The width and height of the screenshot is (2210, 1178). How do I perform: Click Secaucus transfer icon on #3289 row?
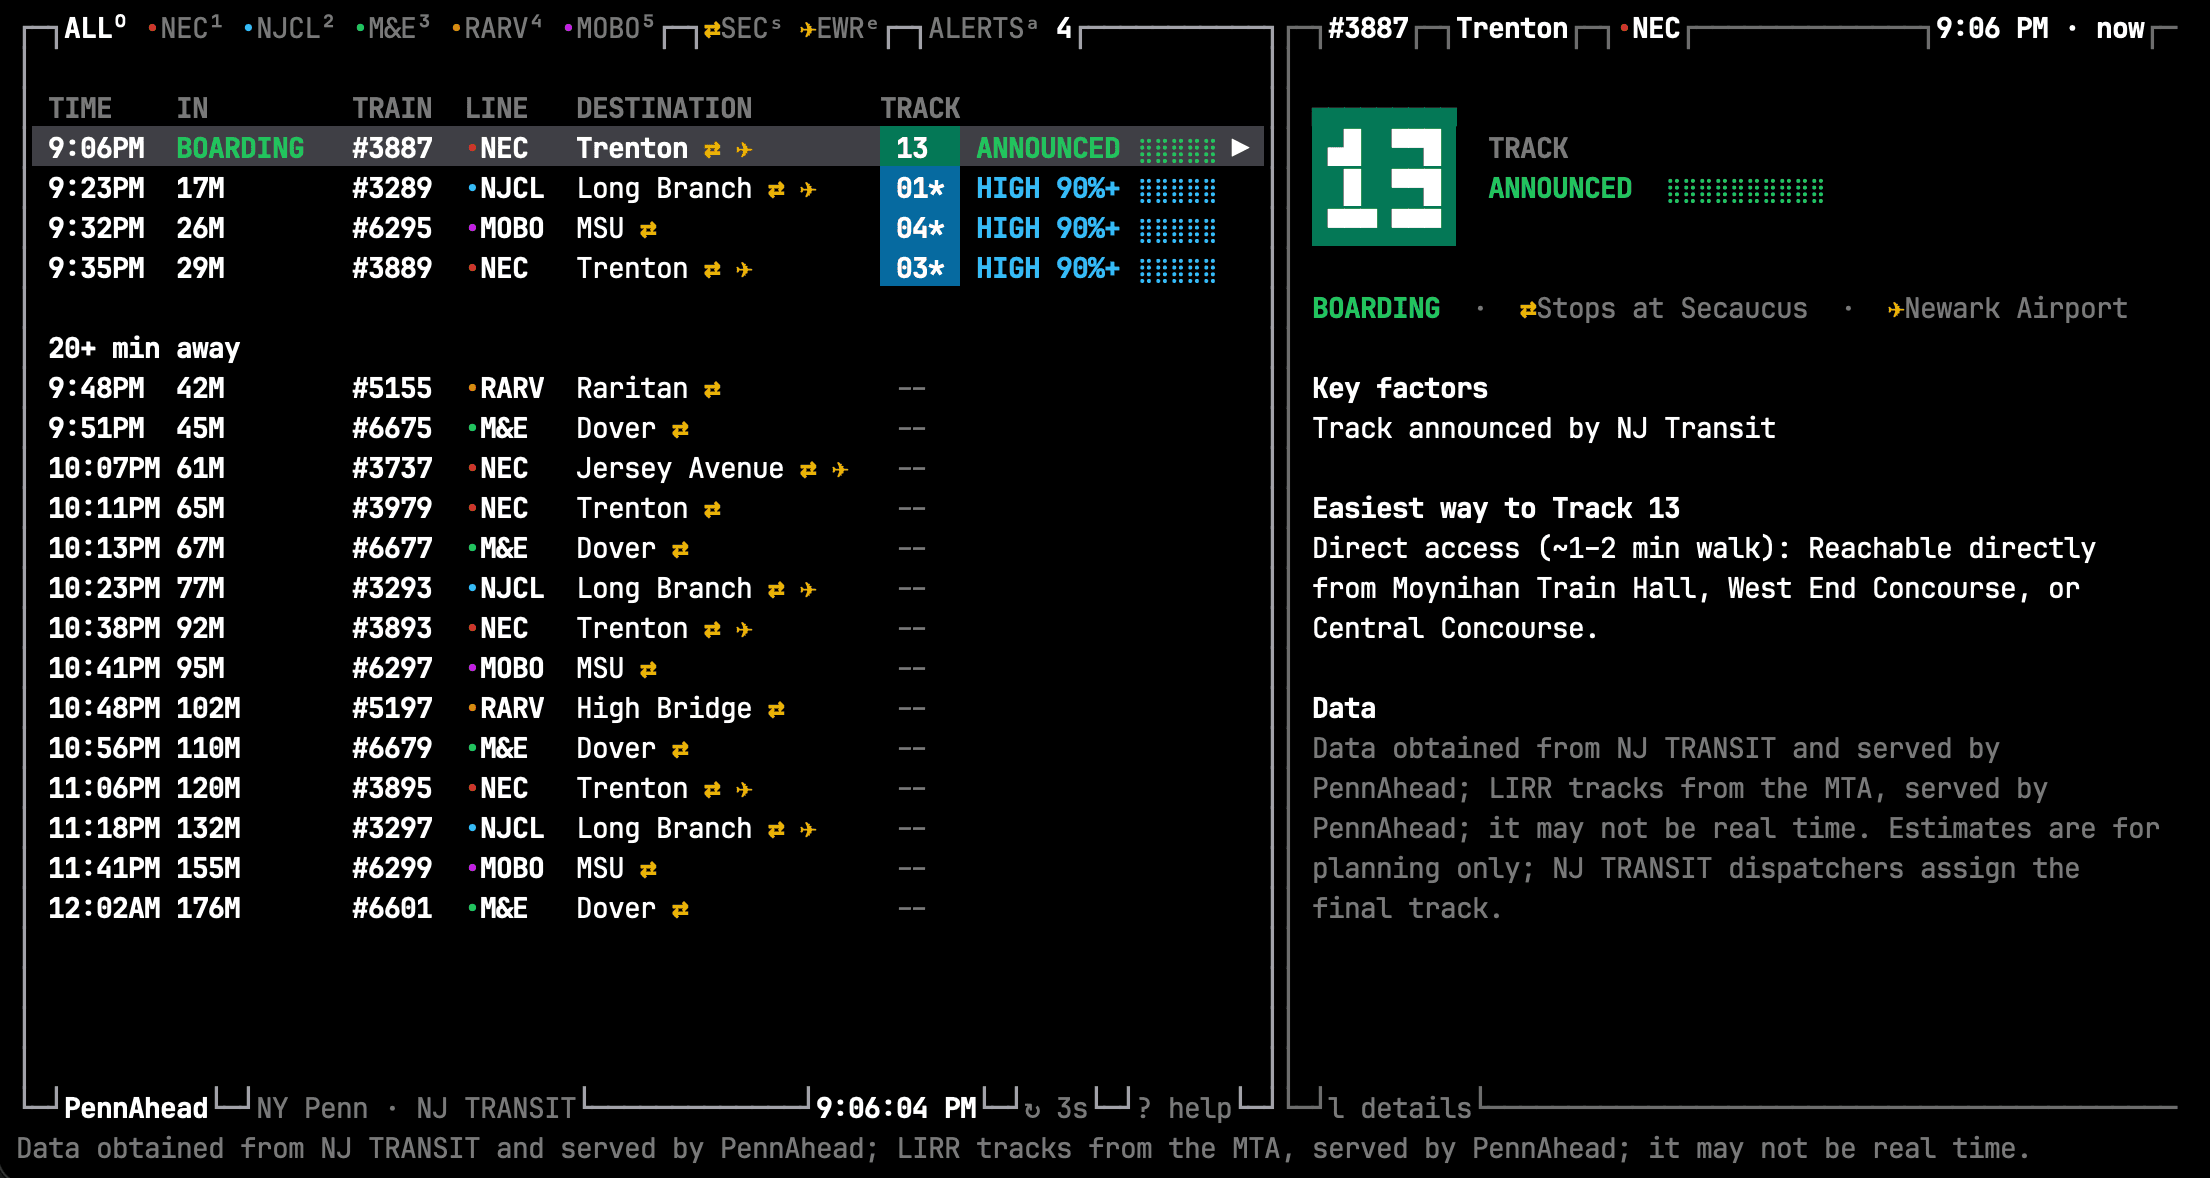tap(776, 189)
